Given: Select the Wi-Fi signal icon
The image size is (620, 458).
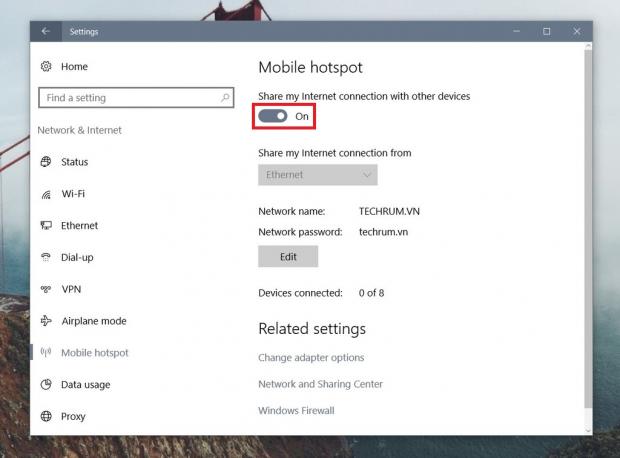Looking at the screenshot, I should (x=46, y=194).
